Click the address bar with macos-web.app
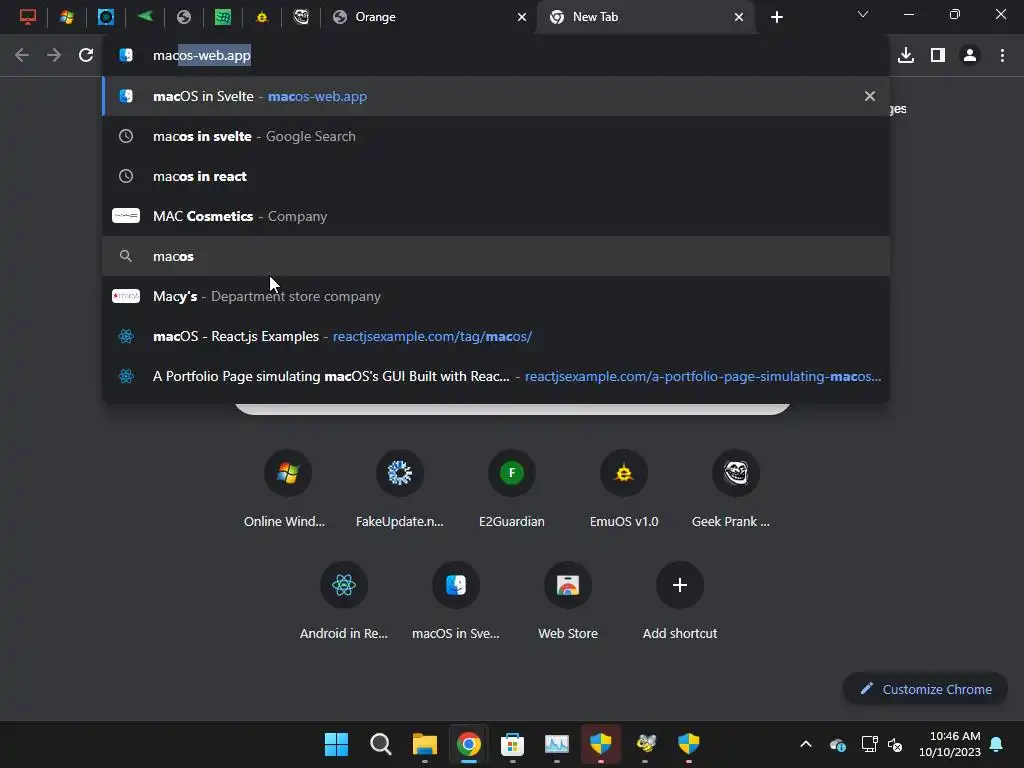 point(496,56)
